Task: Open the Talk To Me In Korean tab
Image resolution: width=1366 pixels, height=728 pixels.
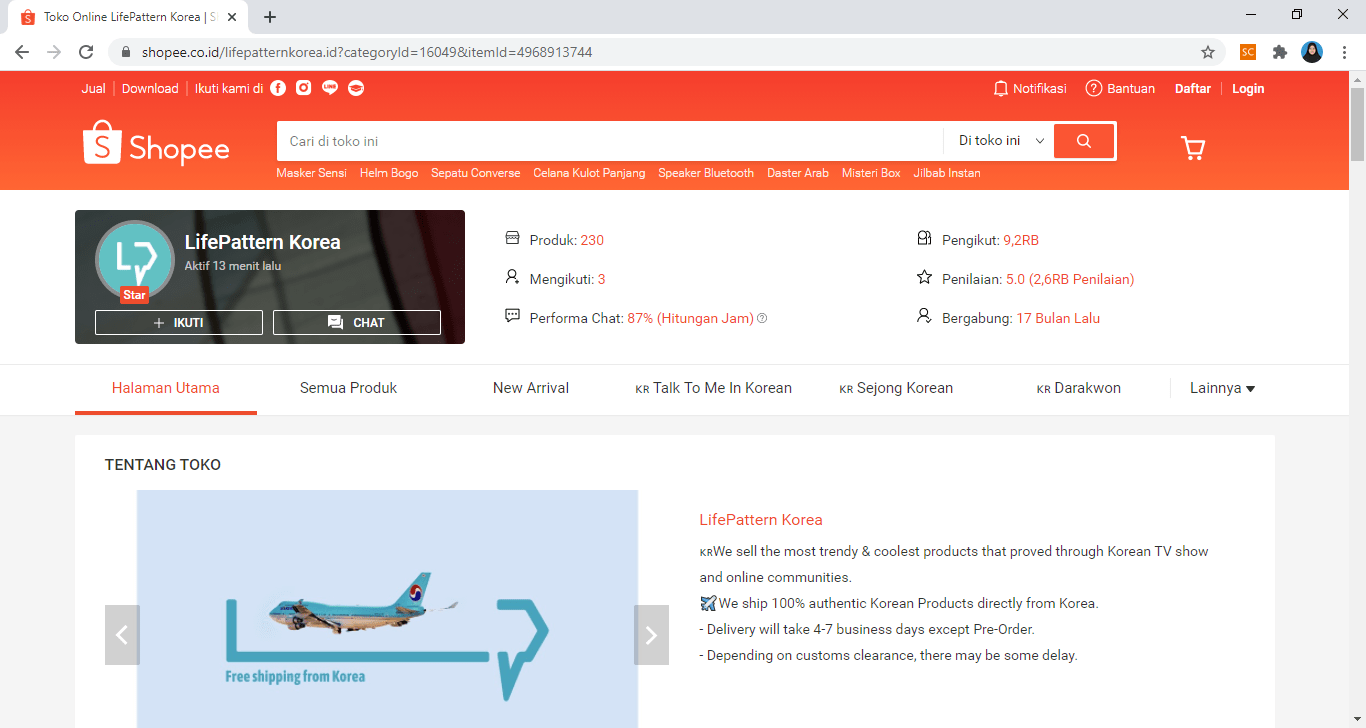Action: 713,388
